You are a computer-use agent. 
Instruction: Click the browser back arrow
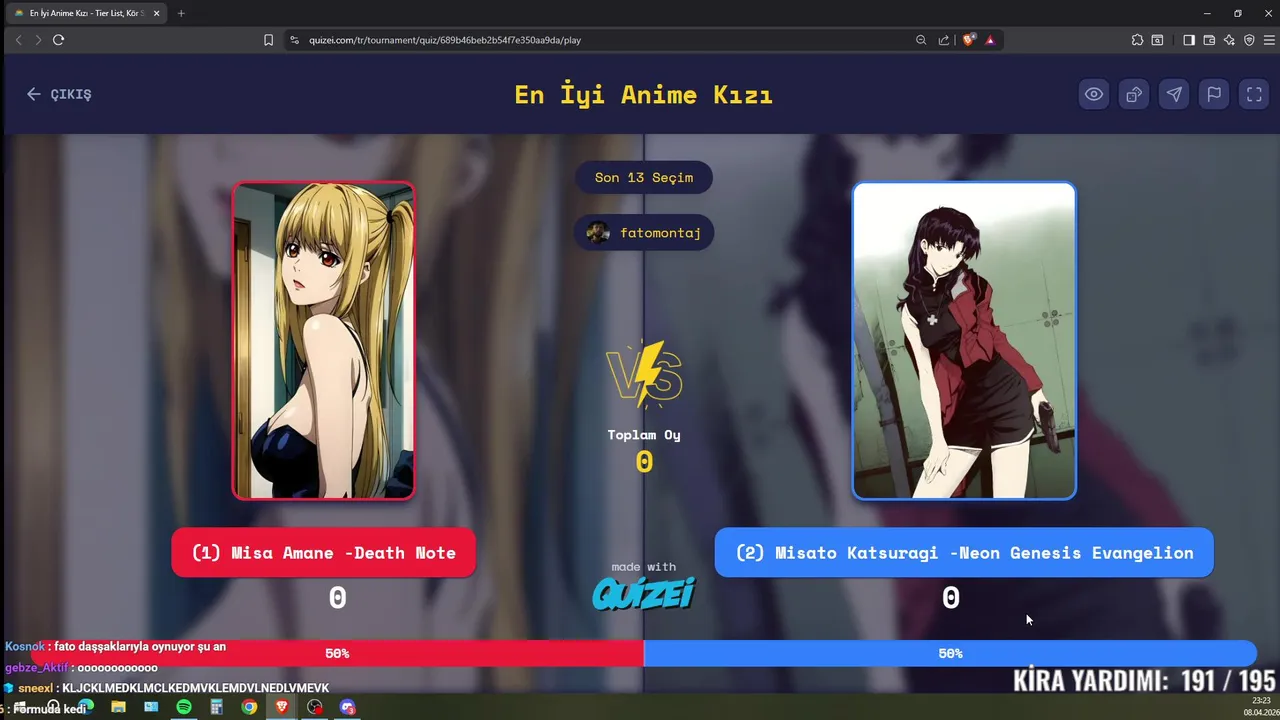click(x=18, y=40)
